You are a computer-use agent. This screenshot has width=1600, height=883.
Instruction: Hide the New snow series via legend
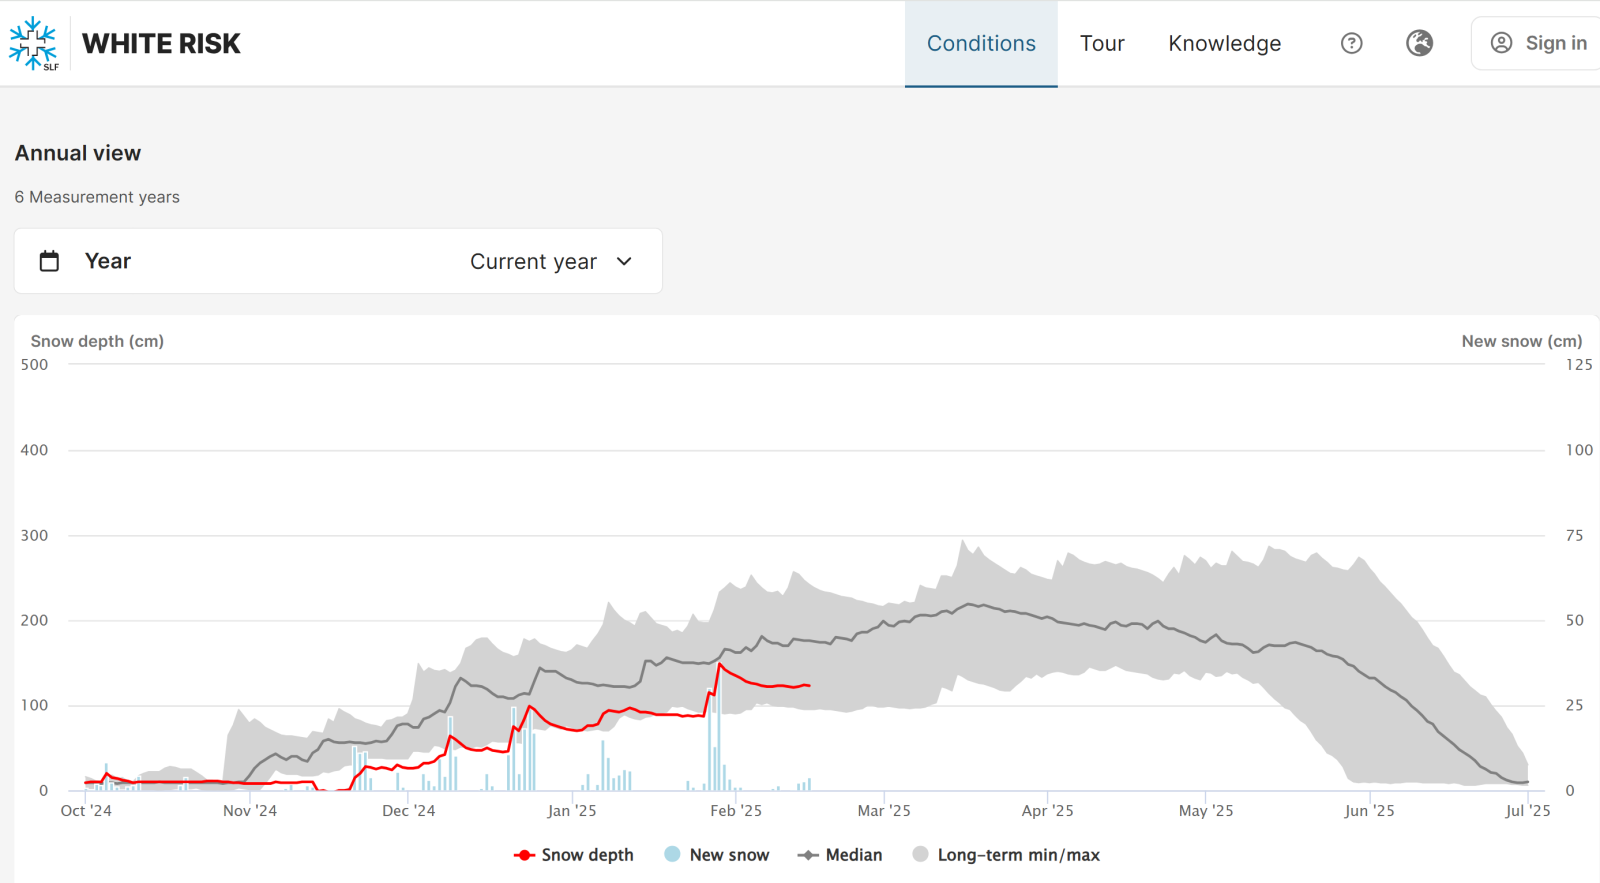pyautogui.click(x=729, y=855)
